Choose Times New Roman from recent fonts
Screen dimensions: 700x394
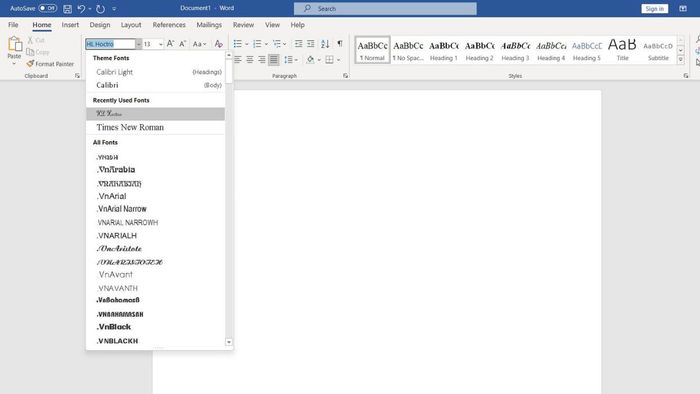pyautogui.click(x=155, y=128)
